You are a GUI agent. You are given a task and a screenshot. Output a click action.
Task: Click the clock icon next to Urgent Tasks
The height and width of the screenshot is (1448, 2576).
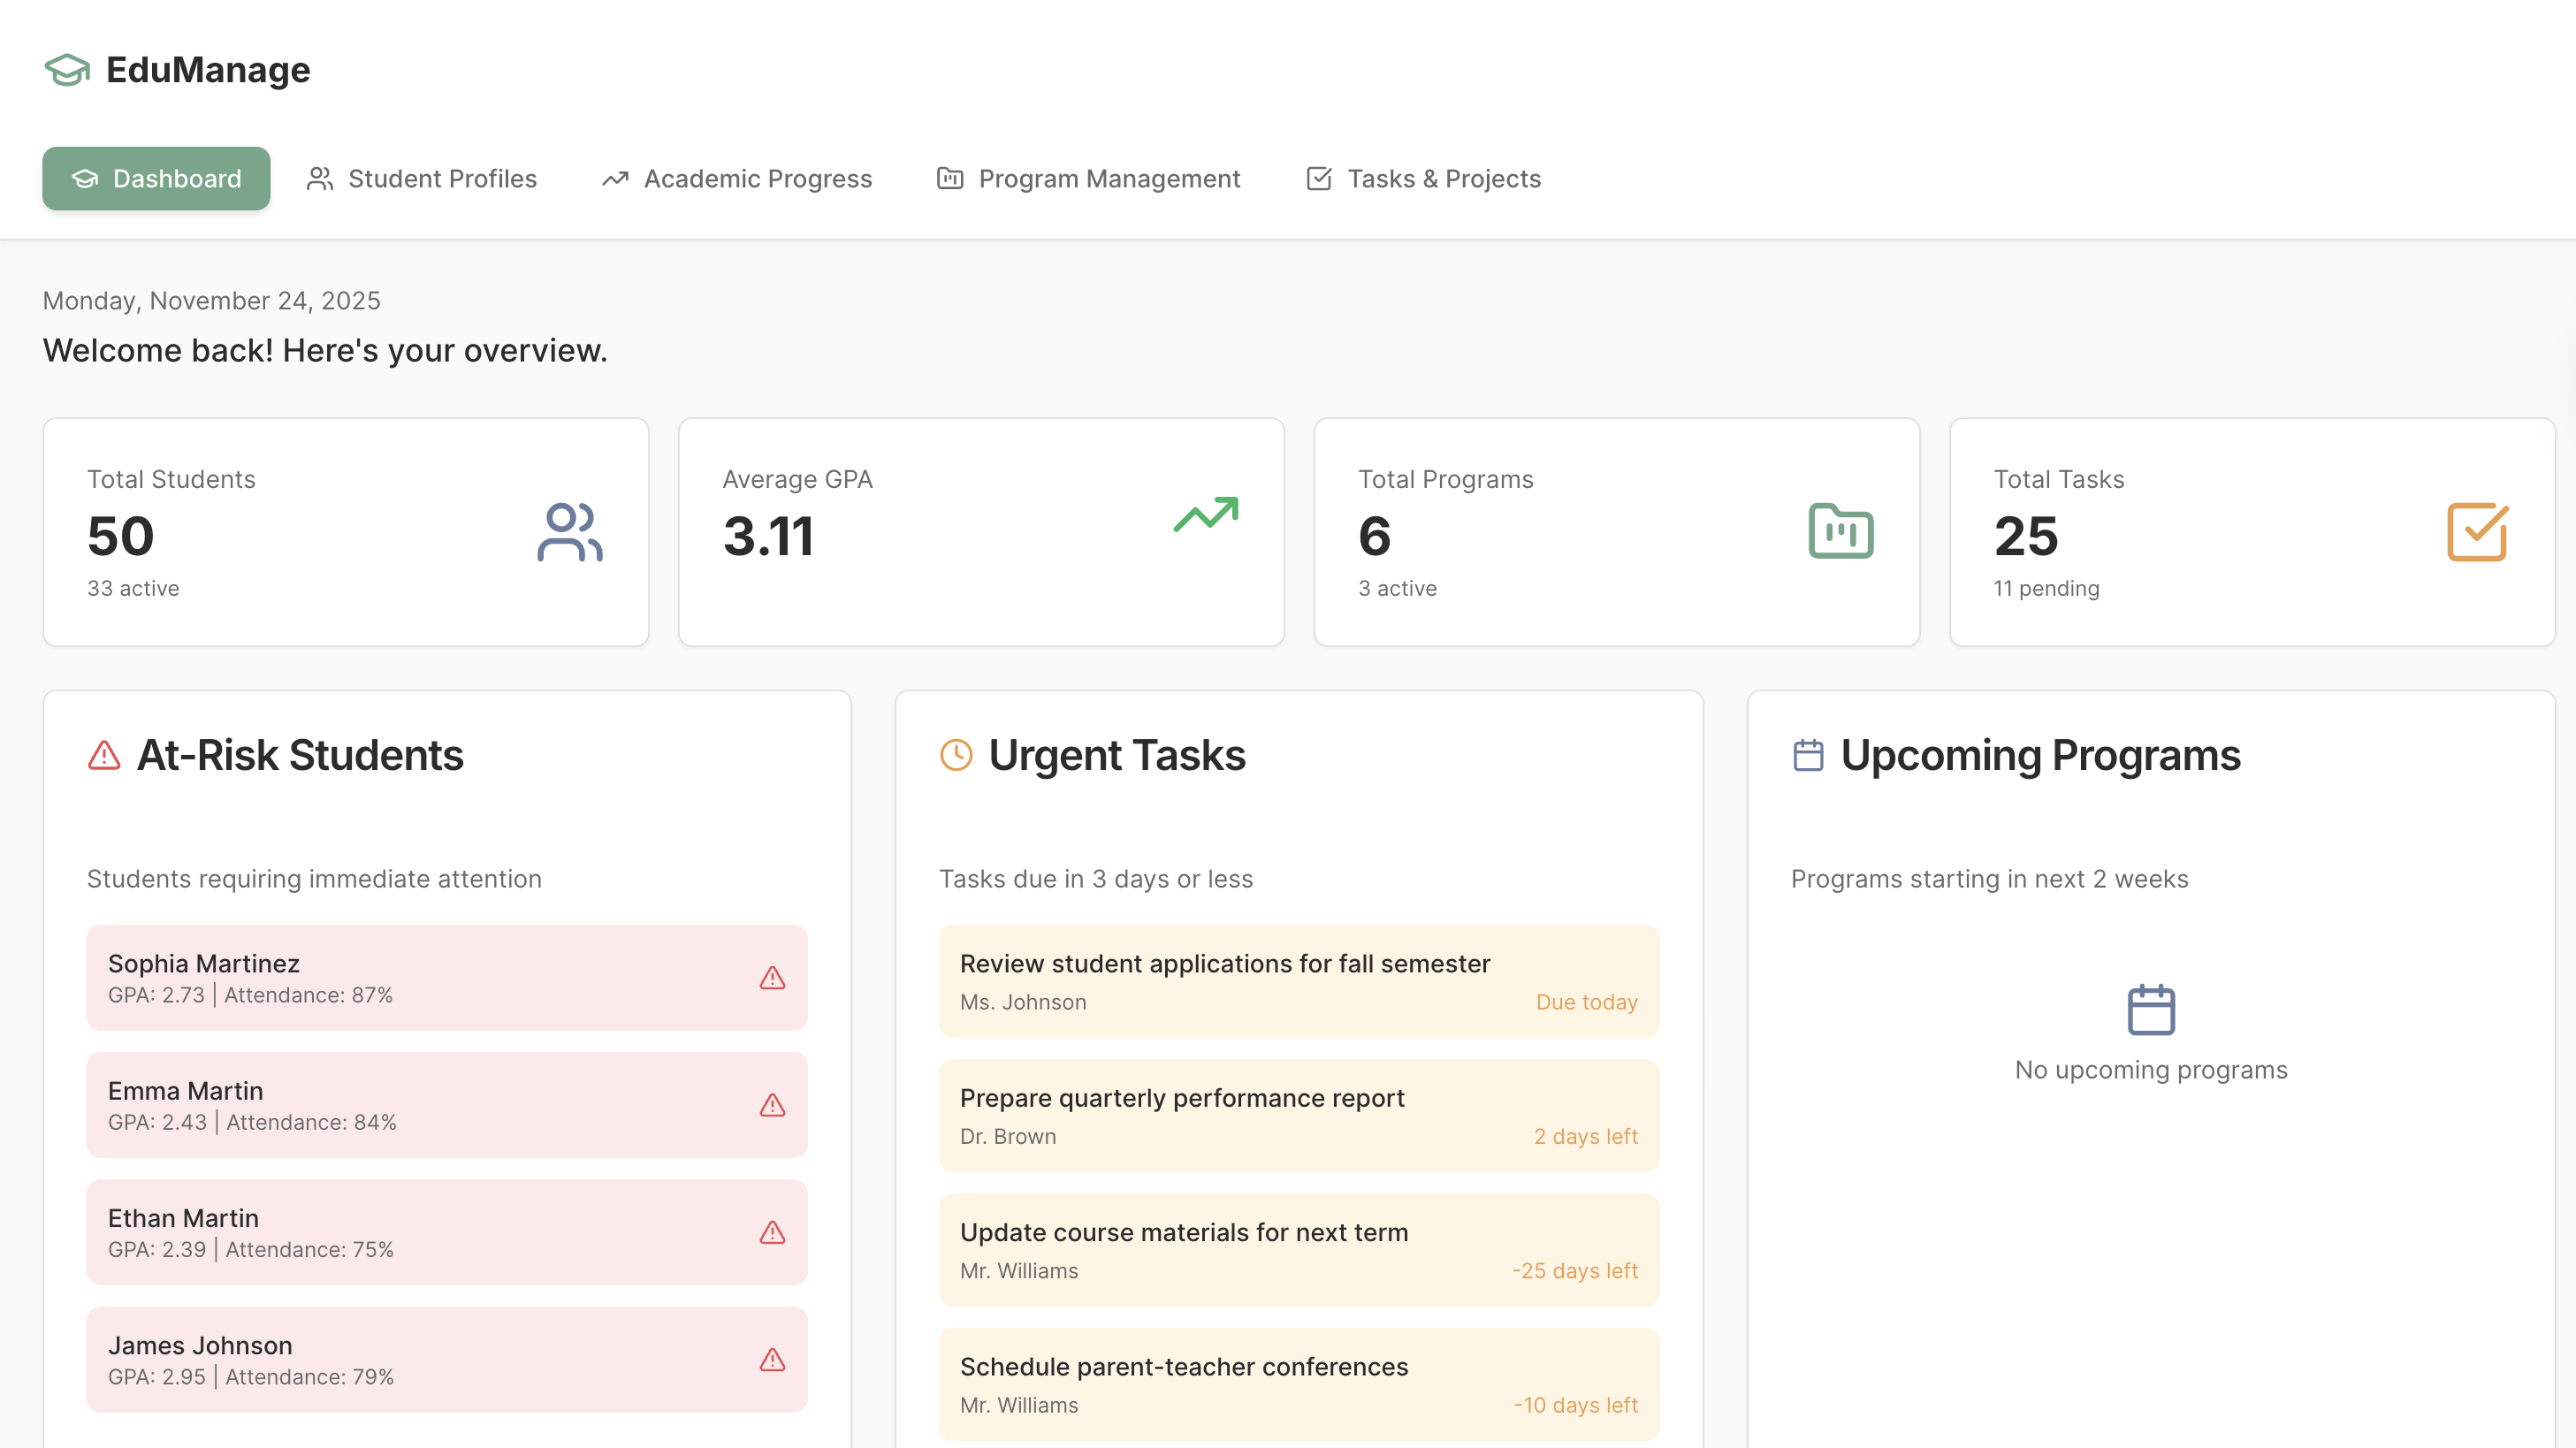click(x=956, y=756)
